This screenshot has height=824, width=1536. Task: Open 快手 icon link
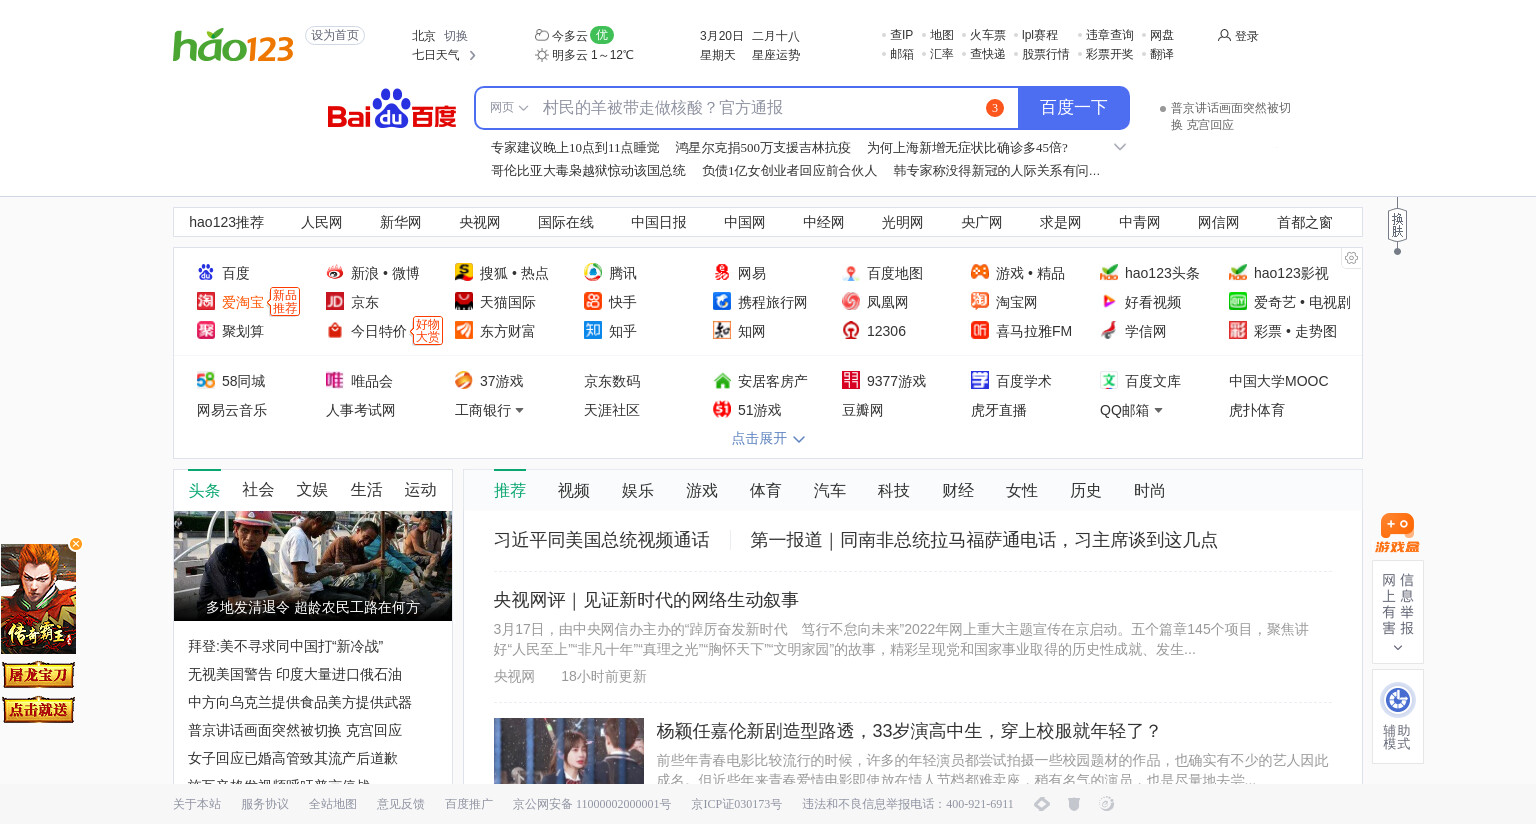[593, 301]
